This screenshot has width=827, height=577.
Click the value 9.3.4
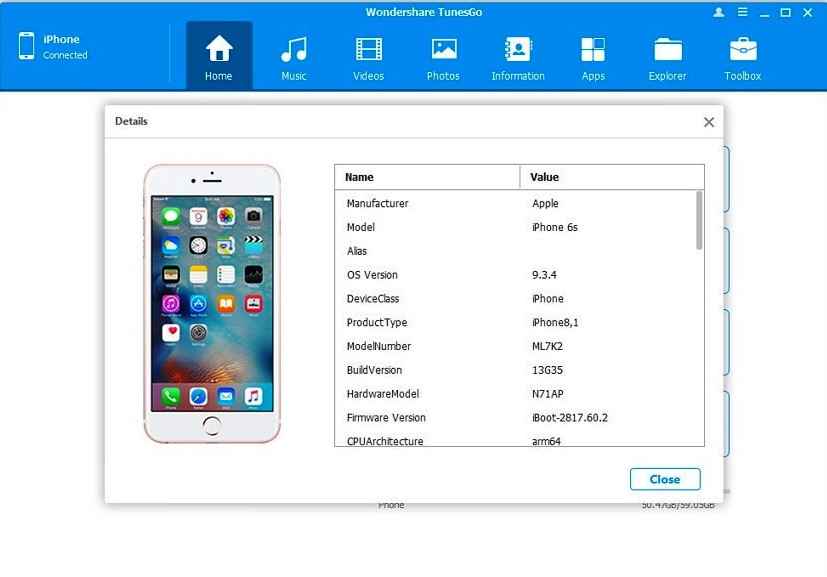[x=544, y=275]
